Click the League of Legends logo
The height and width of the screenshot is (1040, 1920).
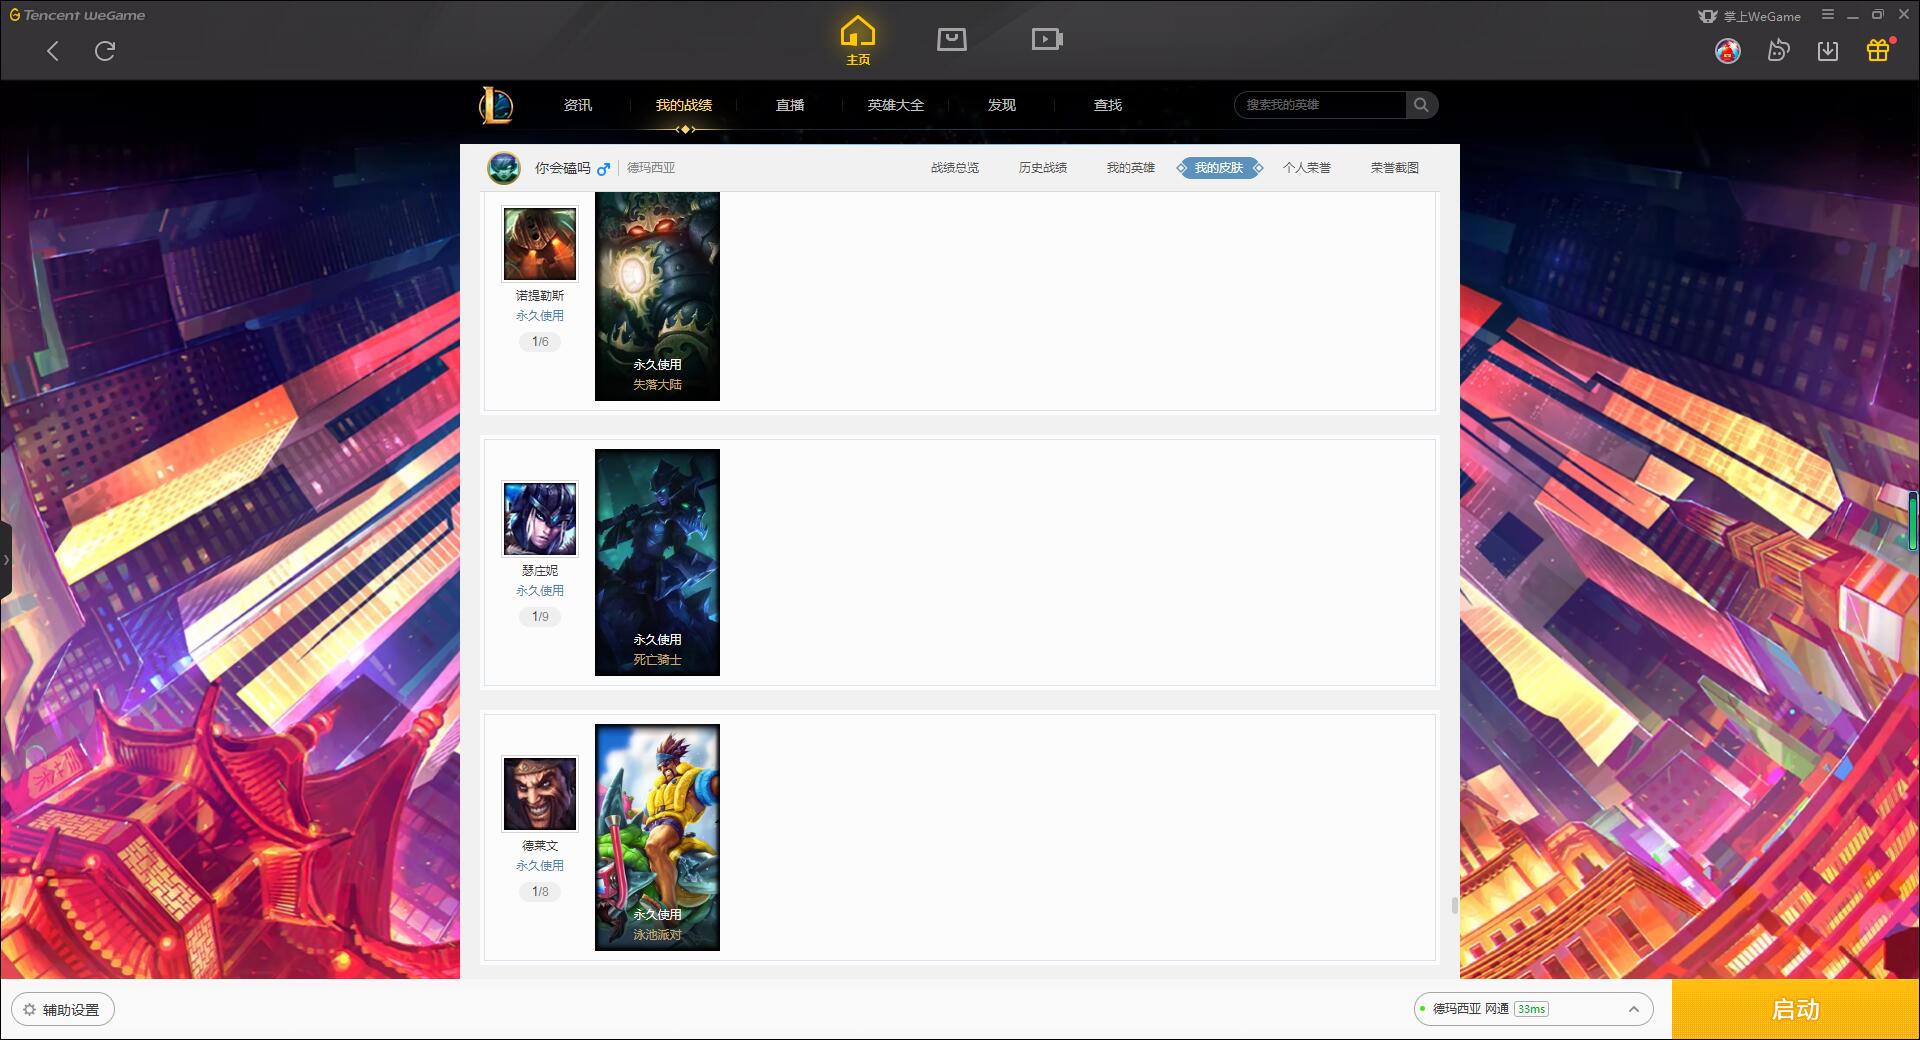point(496,105)
